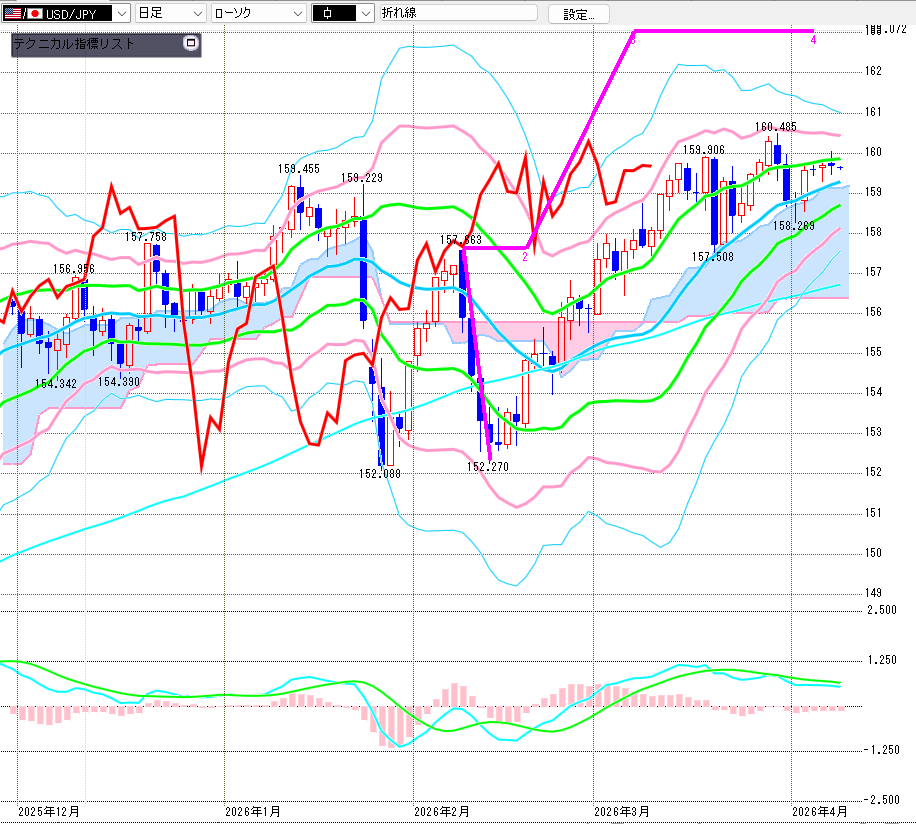Click the 2026年2月 date axis label
The image size is (916, 824).
click(441, 810)
